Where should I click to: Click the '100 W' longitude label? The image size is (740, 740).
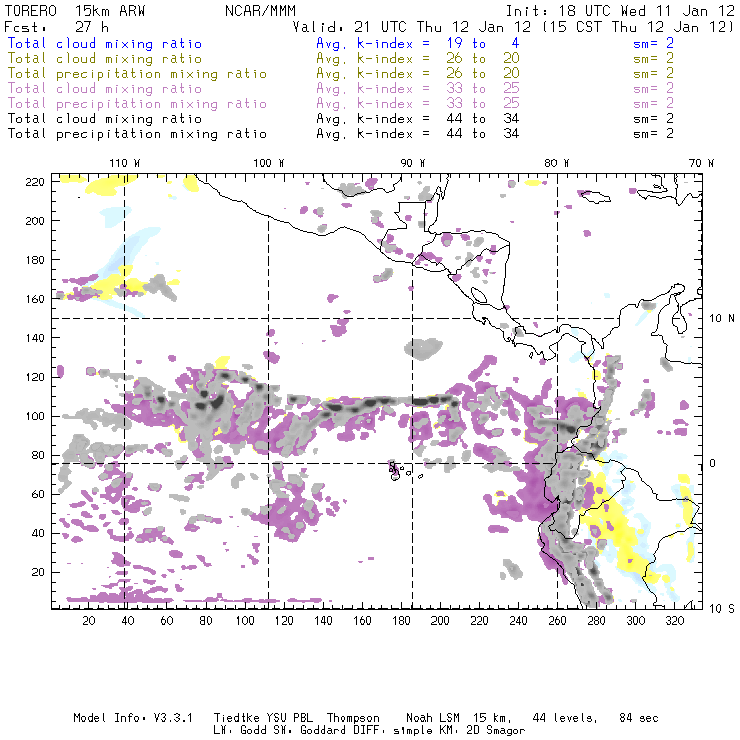(269, 163)
